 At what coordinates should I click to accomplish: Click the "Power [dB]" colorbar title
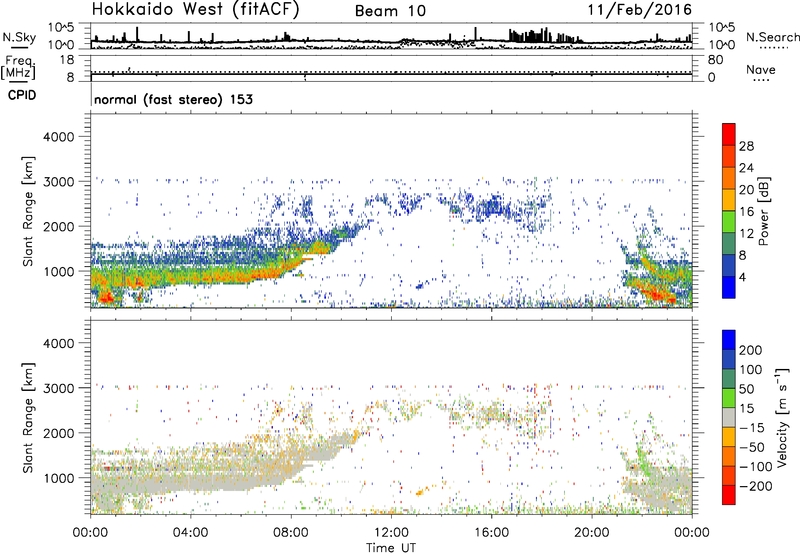tap(763, 211)
